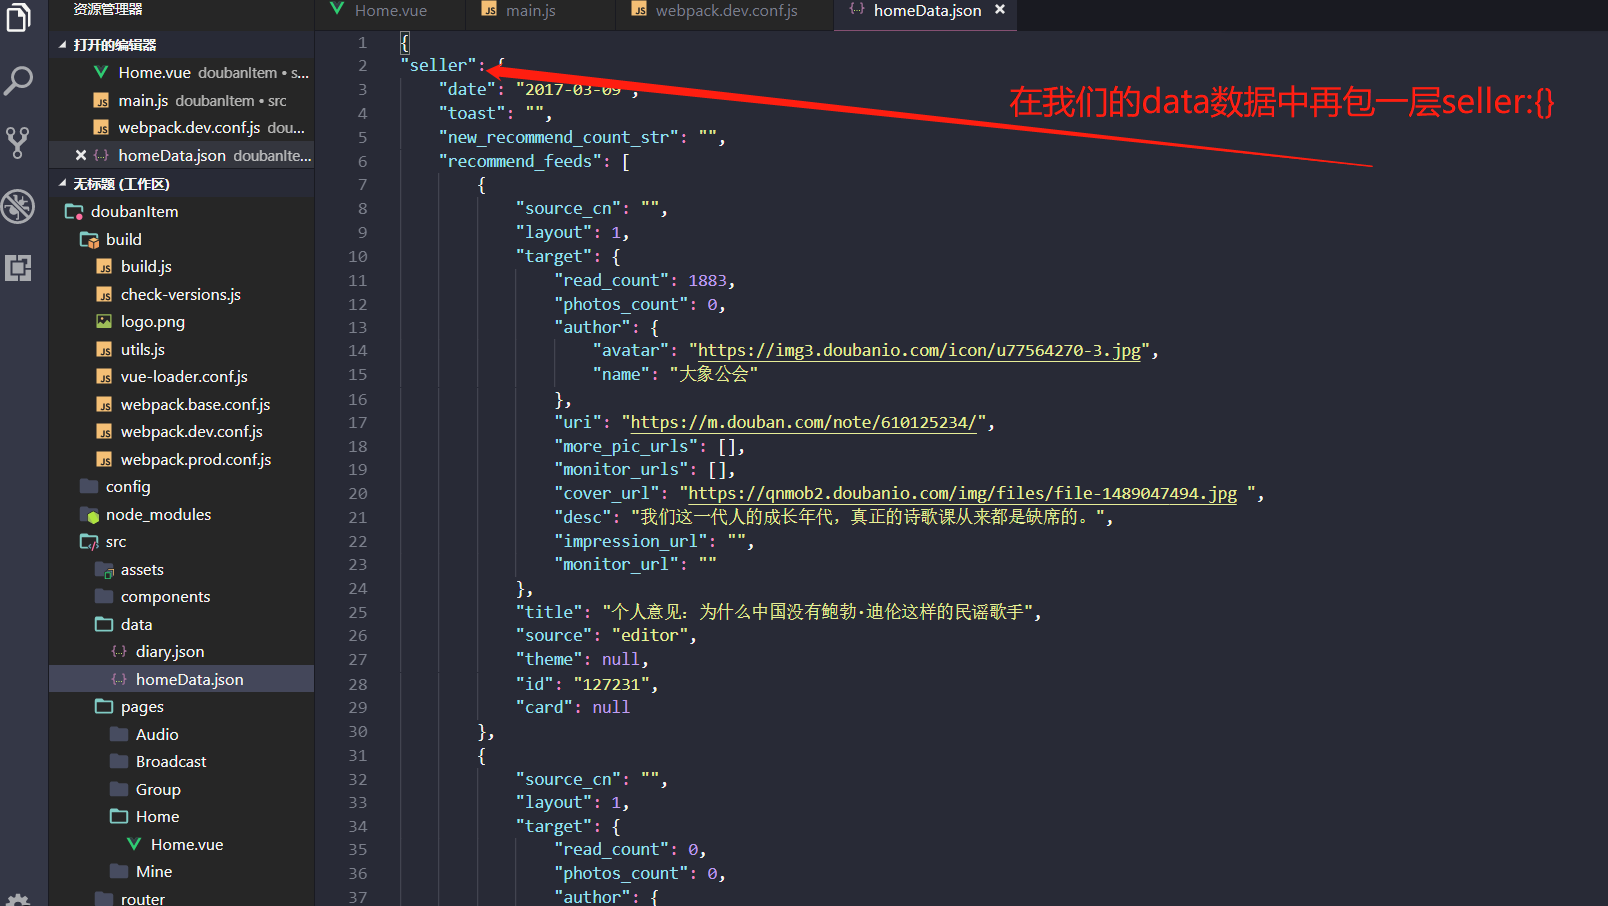The image size is (1608, 906).
Task: Open webpack.dev.conf.js in open editors list
Action: pyautogui.click(x=182, y=128)
